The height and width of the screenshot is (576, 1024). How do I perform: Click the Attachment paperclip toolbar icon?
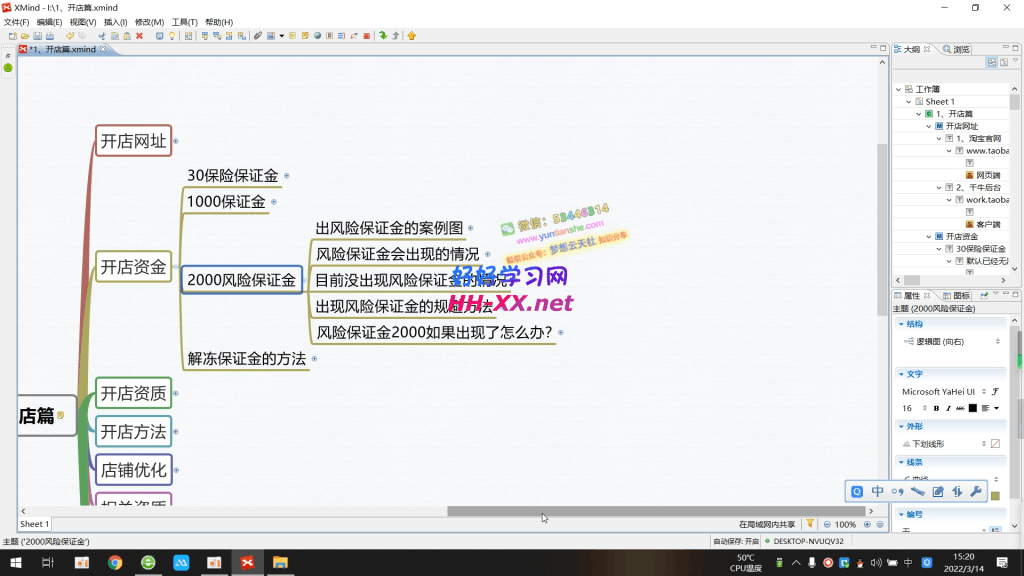(258, 36)
